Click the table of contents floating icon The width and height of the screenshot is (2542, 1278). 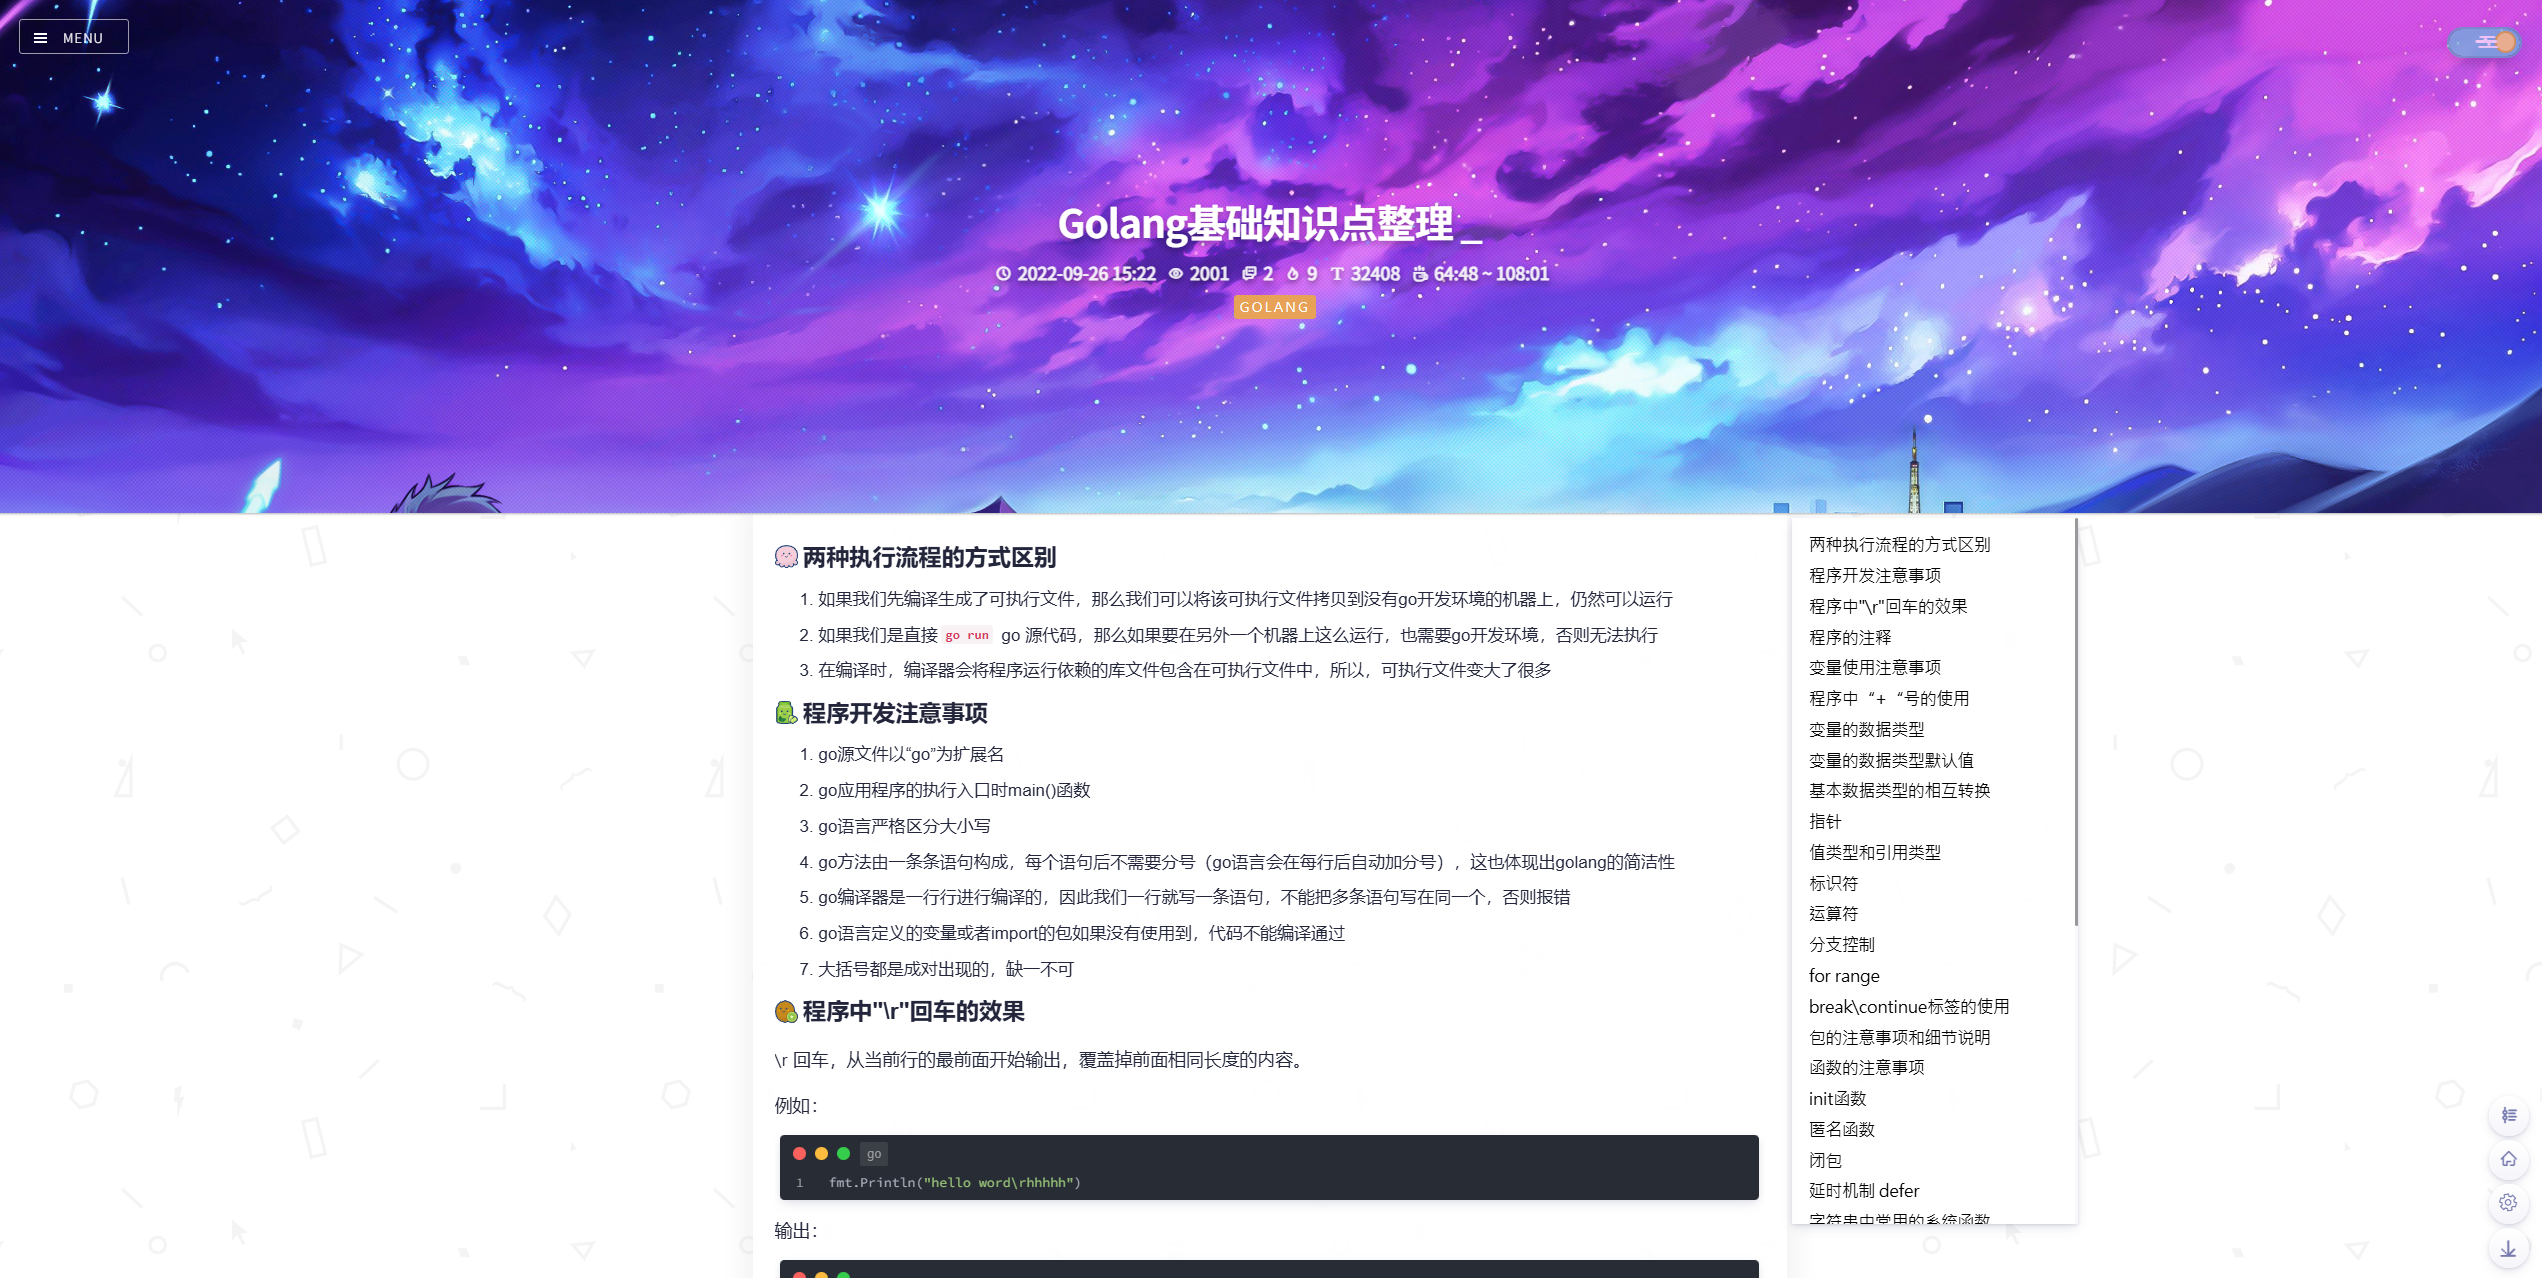pos(2508,1115)
